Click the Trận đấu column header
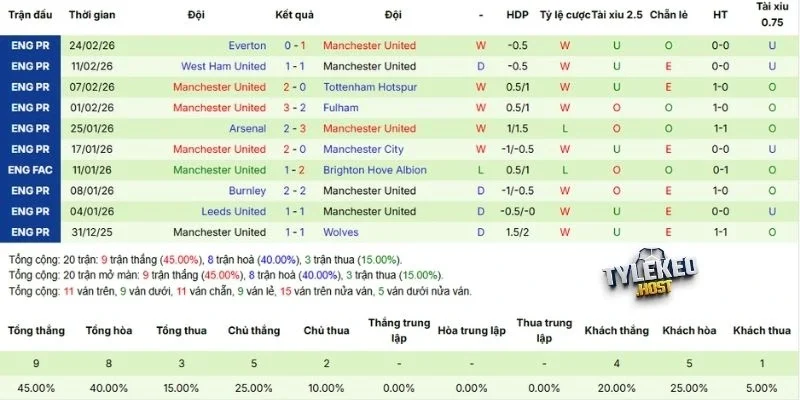Screen dimensions: 800x400 pos(30,16)
